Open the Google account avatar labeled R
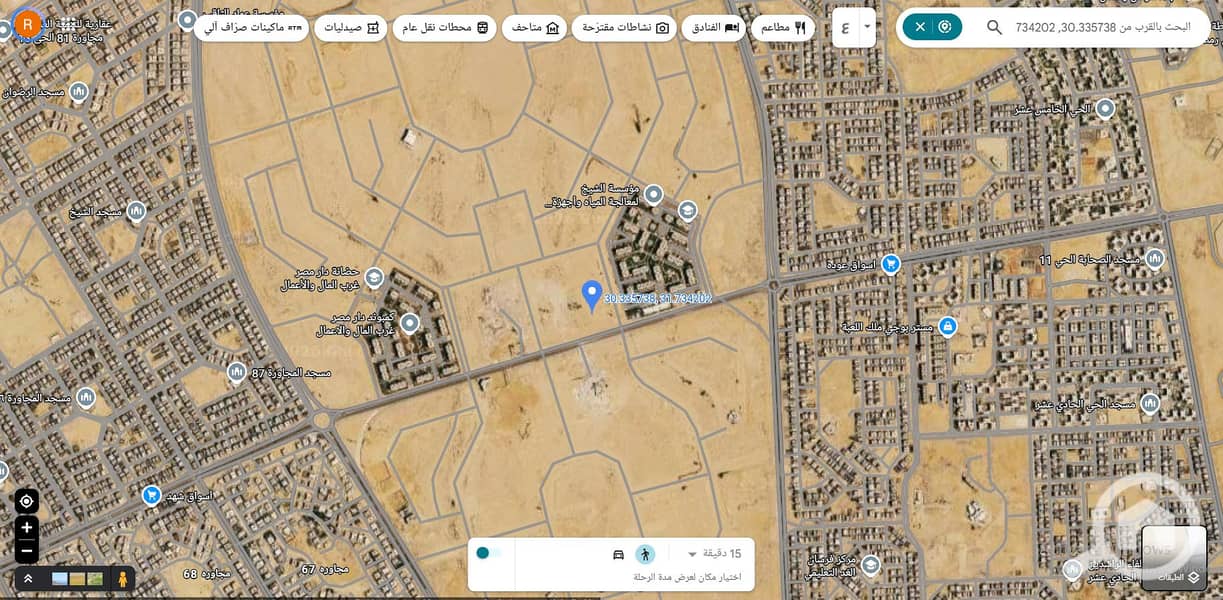Image resolution: width=1223 pixels, height=600 pixels. pos(29,23)
